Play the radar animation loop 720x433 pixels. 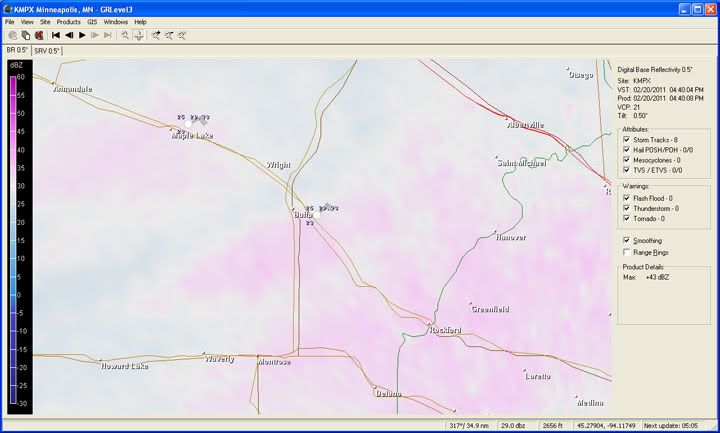pos(82,35)
